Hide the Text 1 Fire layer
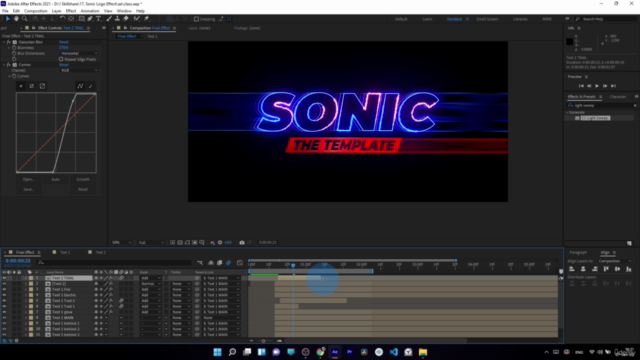 point(4,289)
